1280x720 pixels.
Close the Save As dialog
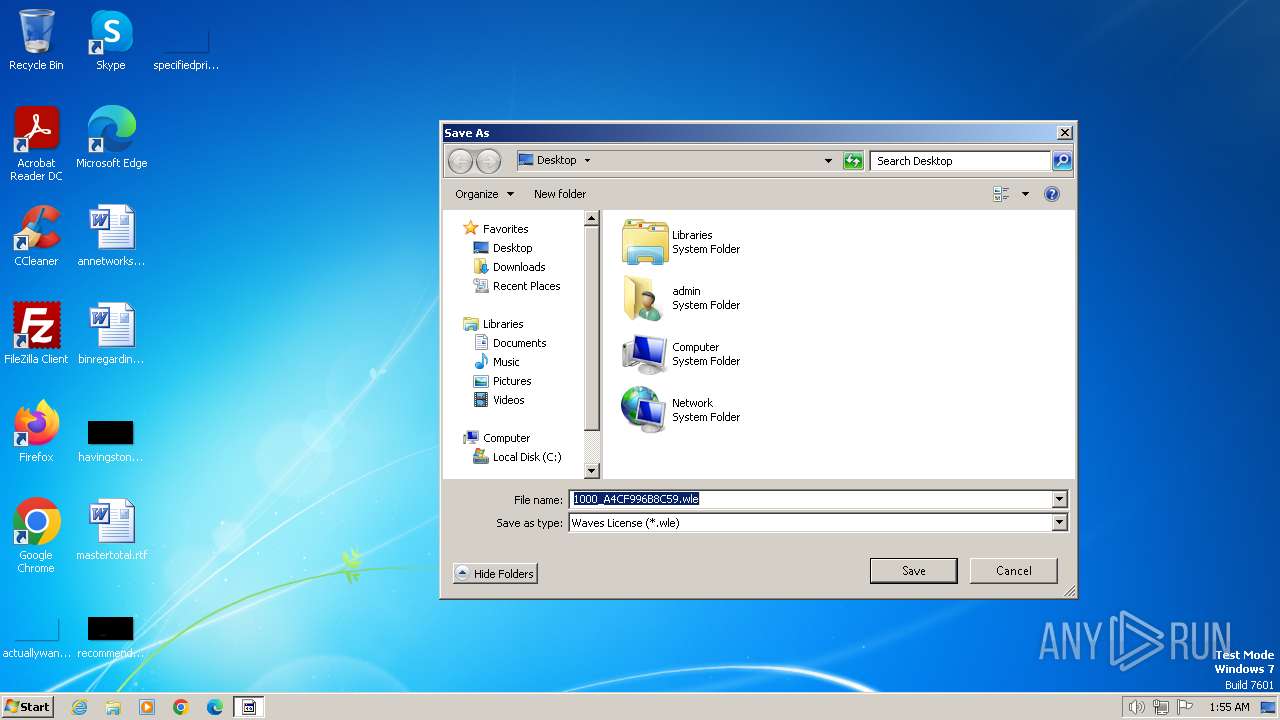coord(1065,132)
